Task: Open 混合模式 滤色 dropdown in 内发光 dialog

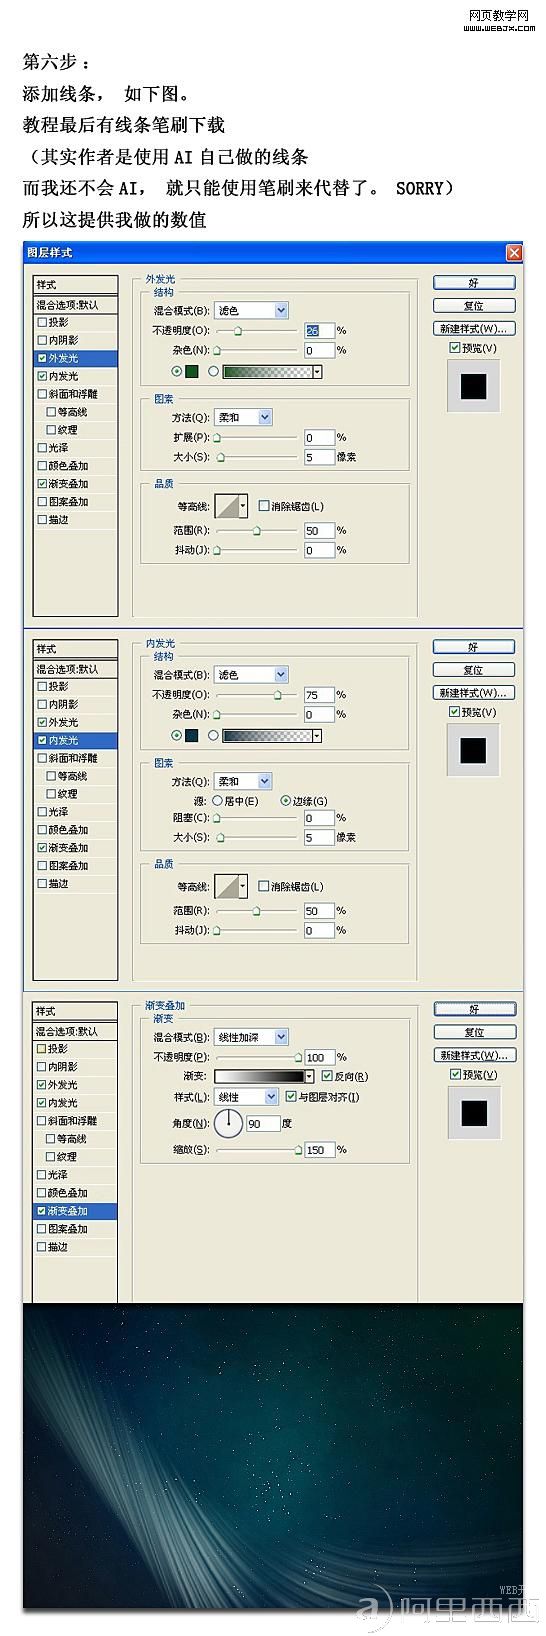Action: tap(251, 674)
